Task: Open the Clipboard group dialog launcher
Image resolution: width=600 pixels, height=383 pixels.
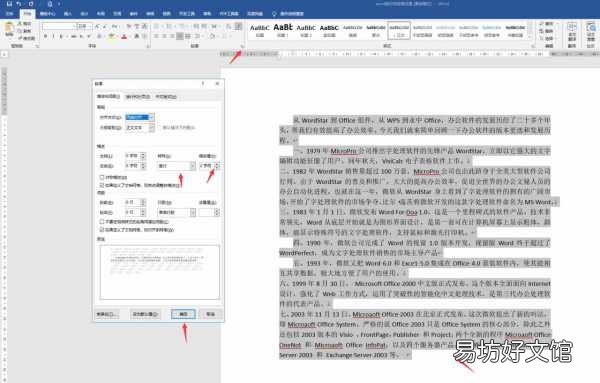Action: (x=37, y=46)
